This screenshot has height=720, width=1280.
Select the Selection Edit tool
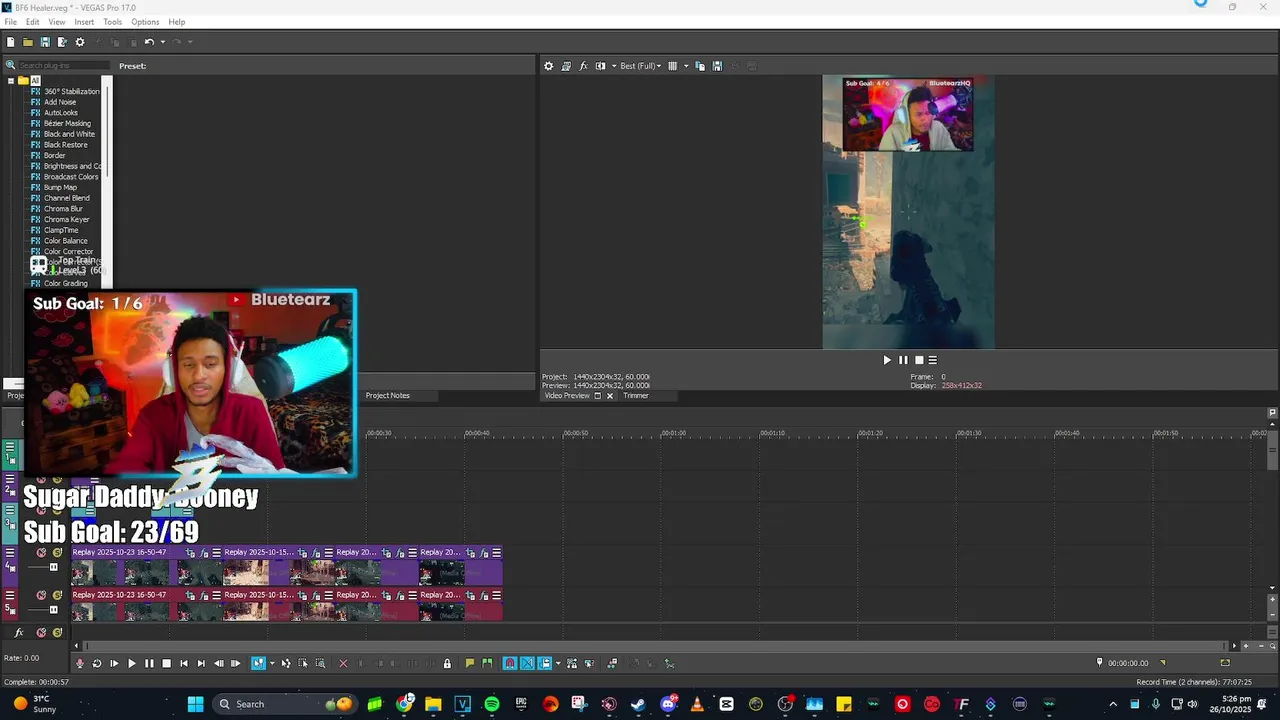pyautogui.click(x=302, y=663)
